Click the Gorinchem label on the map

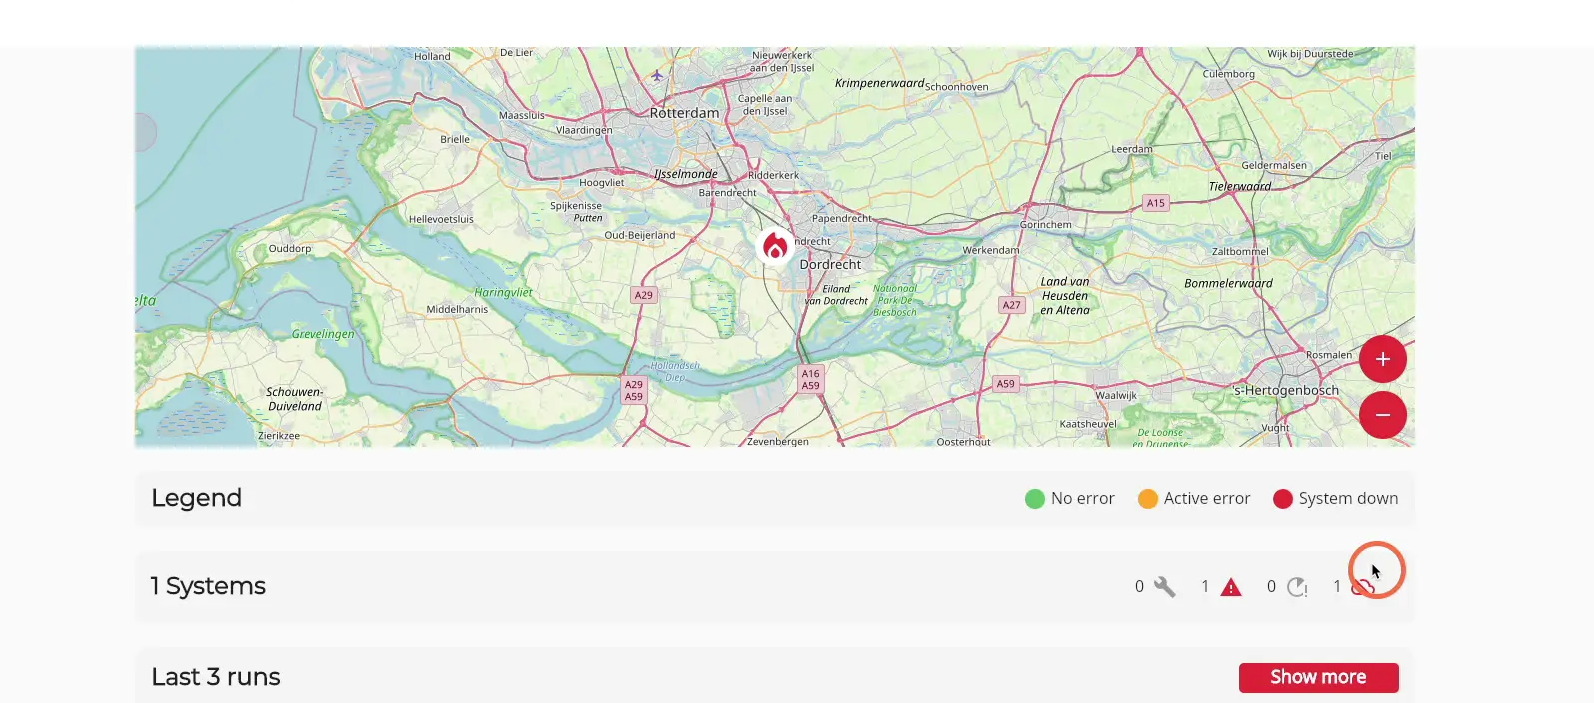click(1046, 225)
